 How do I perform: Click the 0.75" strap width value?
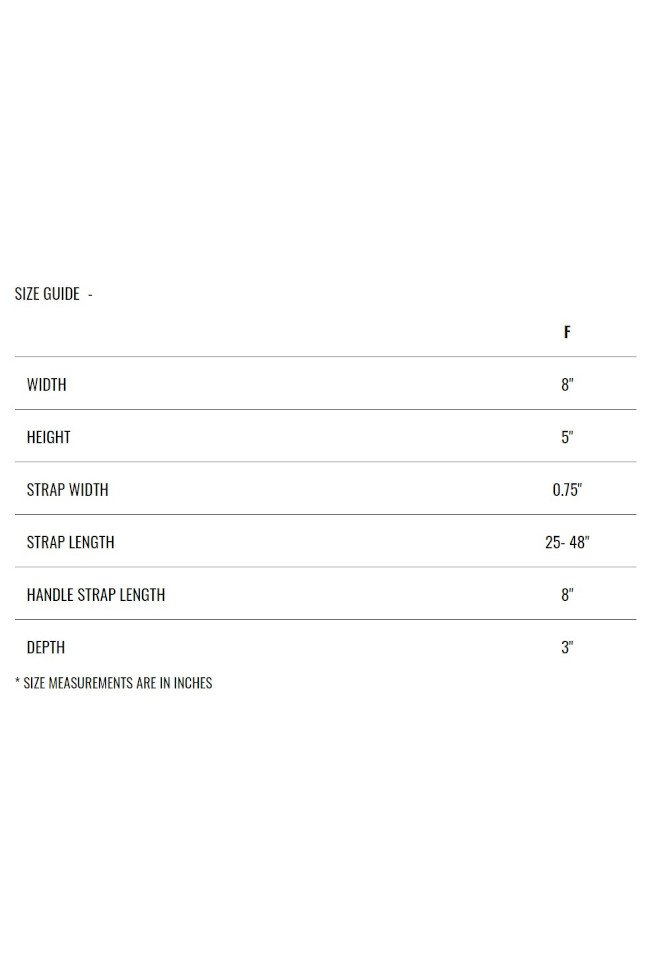[x=567, y=489]
